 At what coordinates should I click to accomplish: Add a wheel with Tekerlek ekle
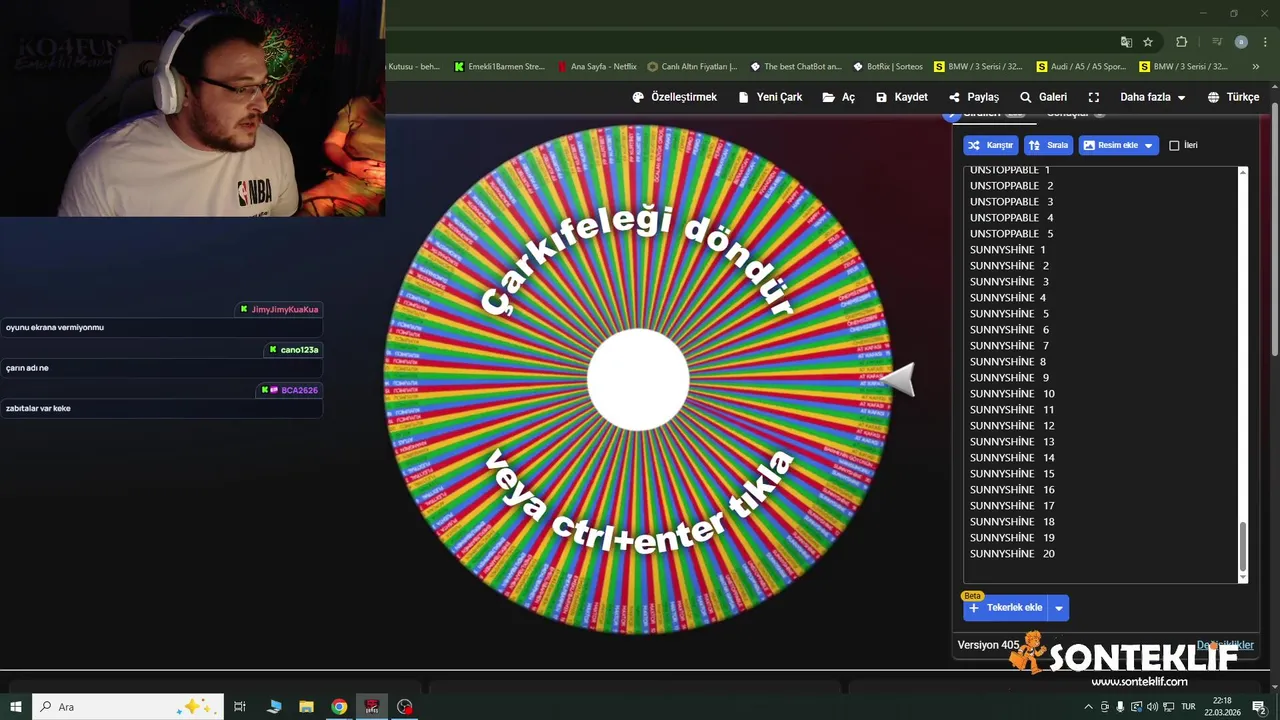(1005, 607)
